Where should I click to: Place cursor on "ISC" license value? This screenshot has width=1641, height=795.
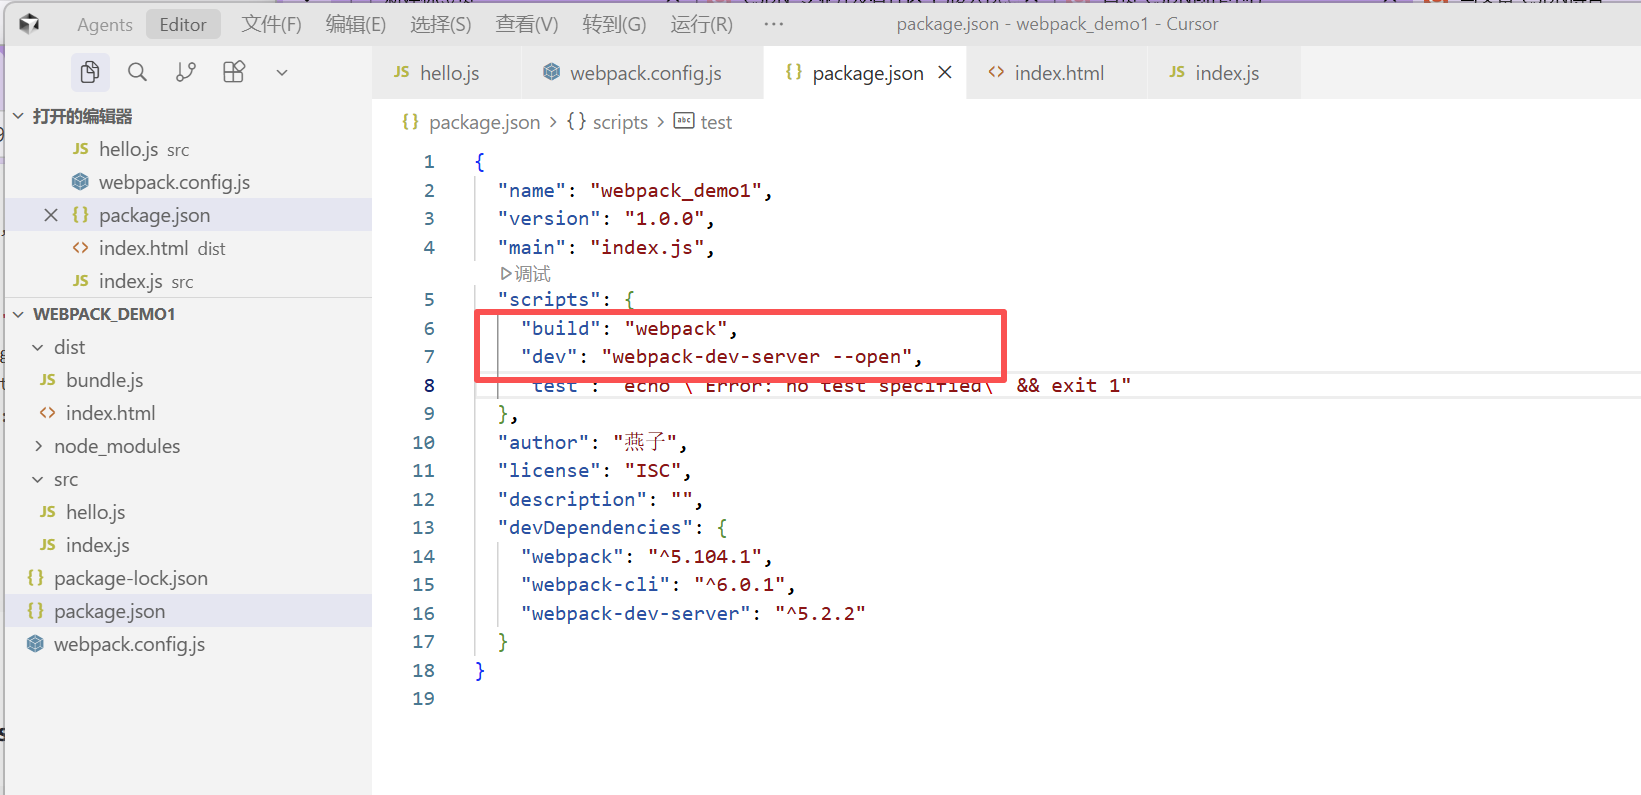point(653,470)
